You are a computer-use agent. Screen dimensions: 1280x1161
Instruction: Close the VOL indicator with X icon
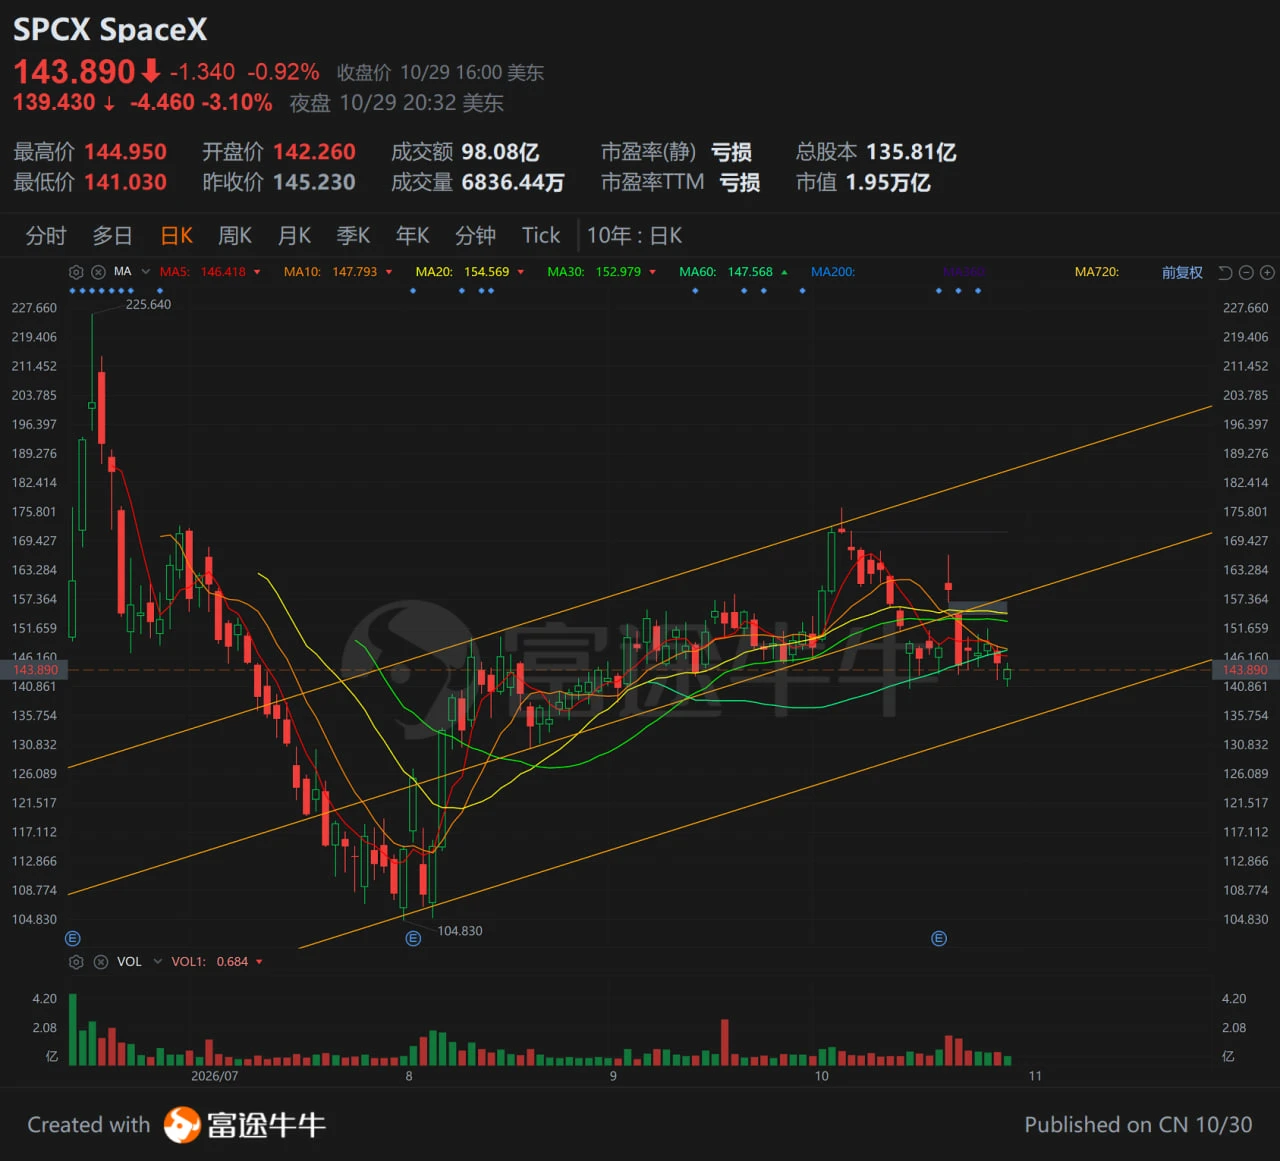pos(100,962)
